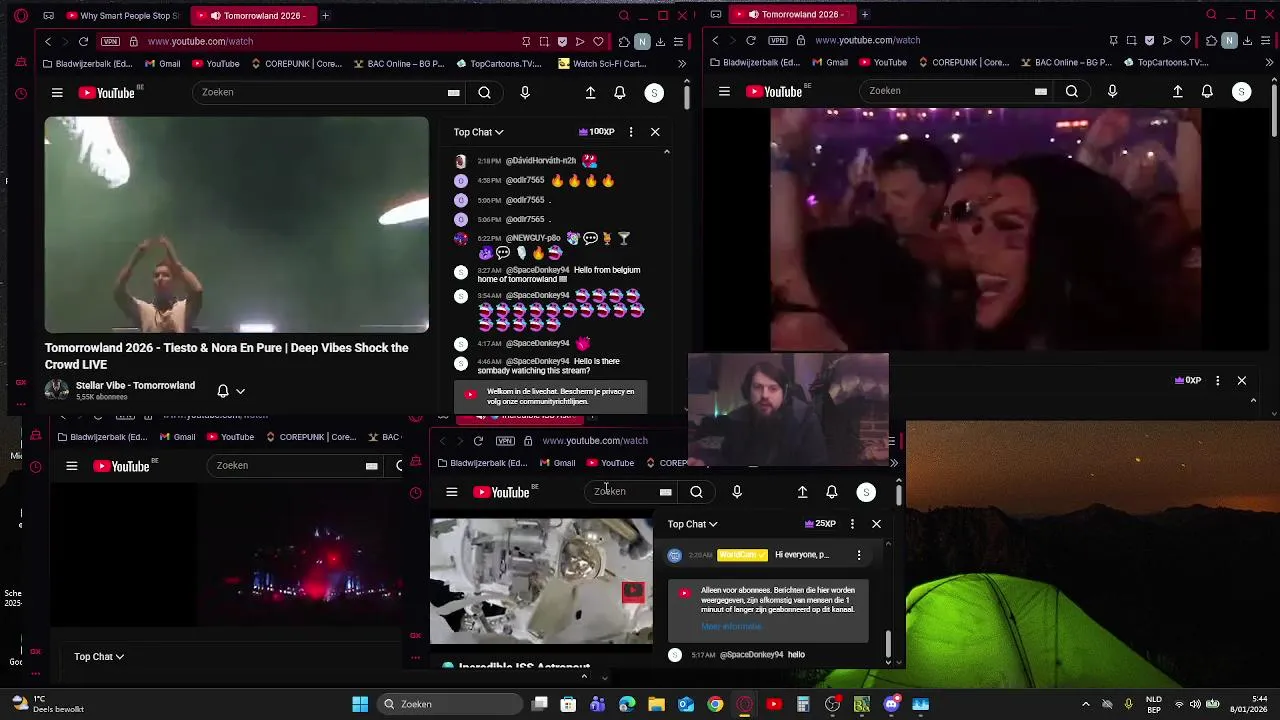Show more bookmarks in the top-right bookmarks bar
1280x720 pixels.
tap(1270, 62)
